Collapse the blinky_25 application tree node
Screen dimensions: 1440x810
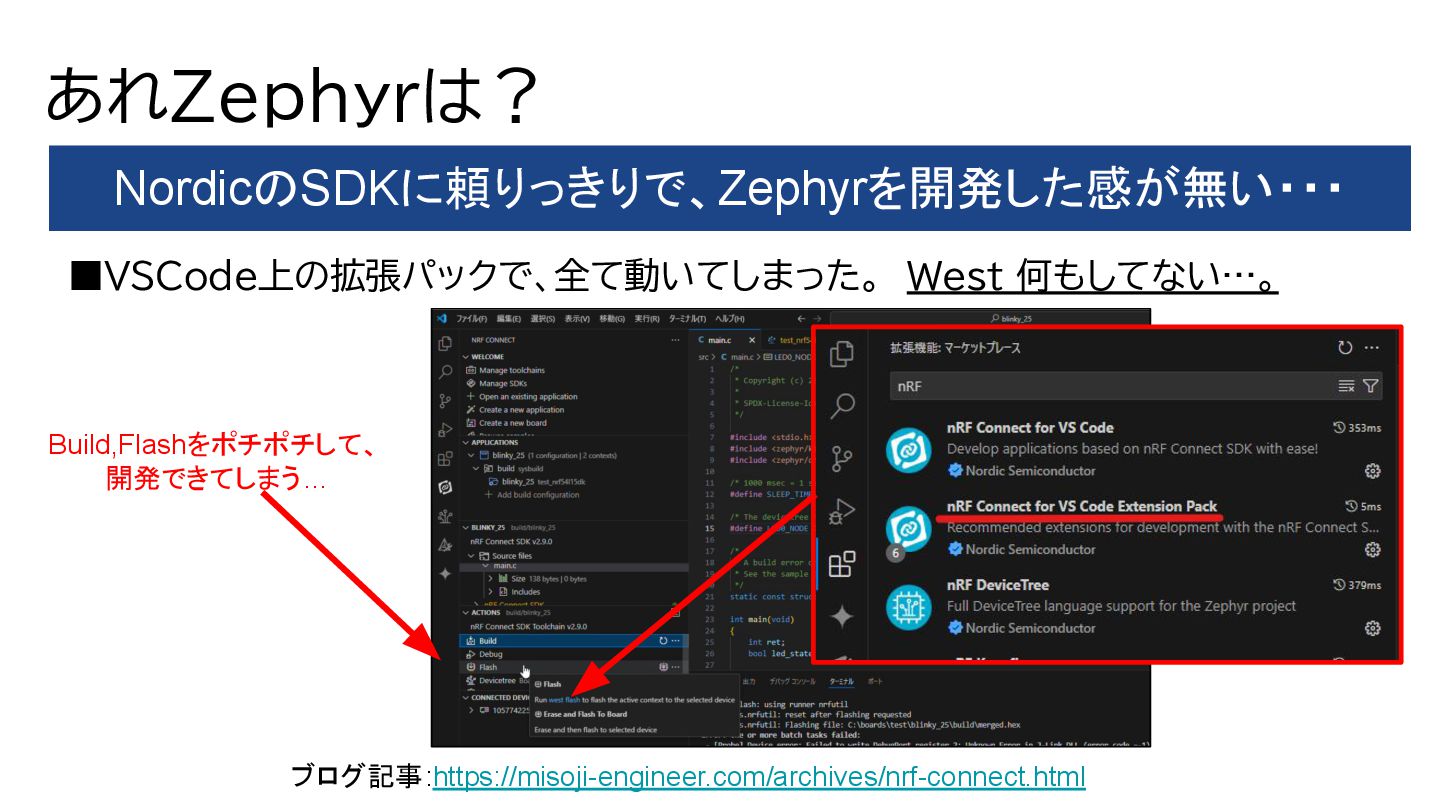471,455
